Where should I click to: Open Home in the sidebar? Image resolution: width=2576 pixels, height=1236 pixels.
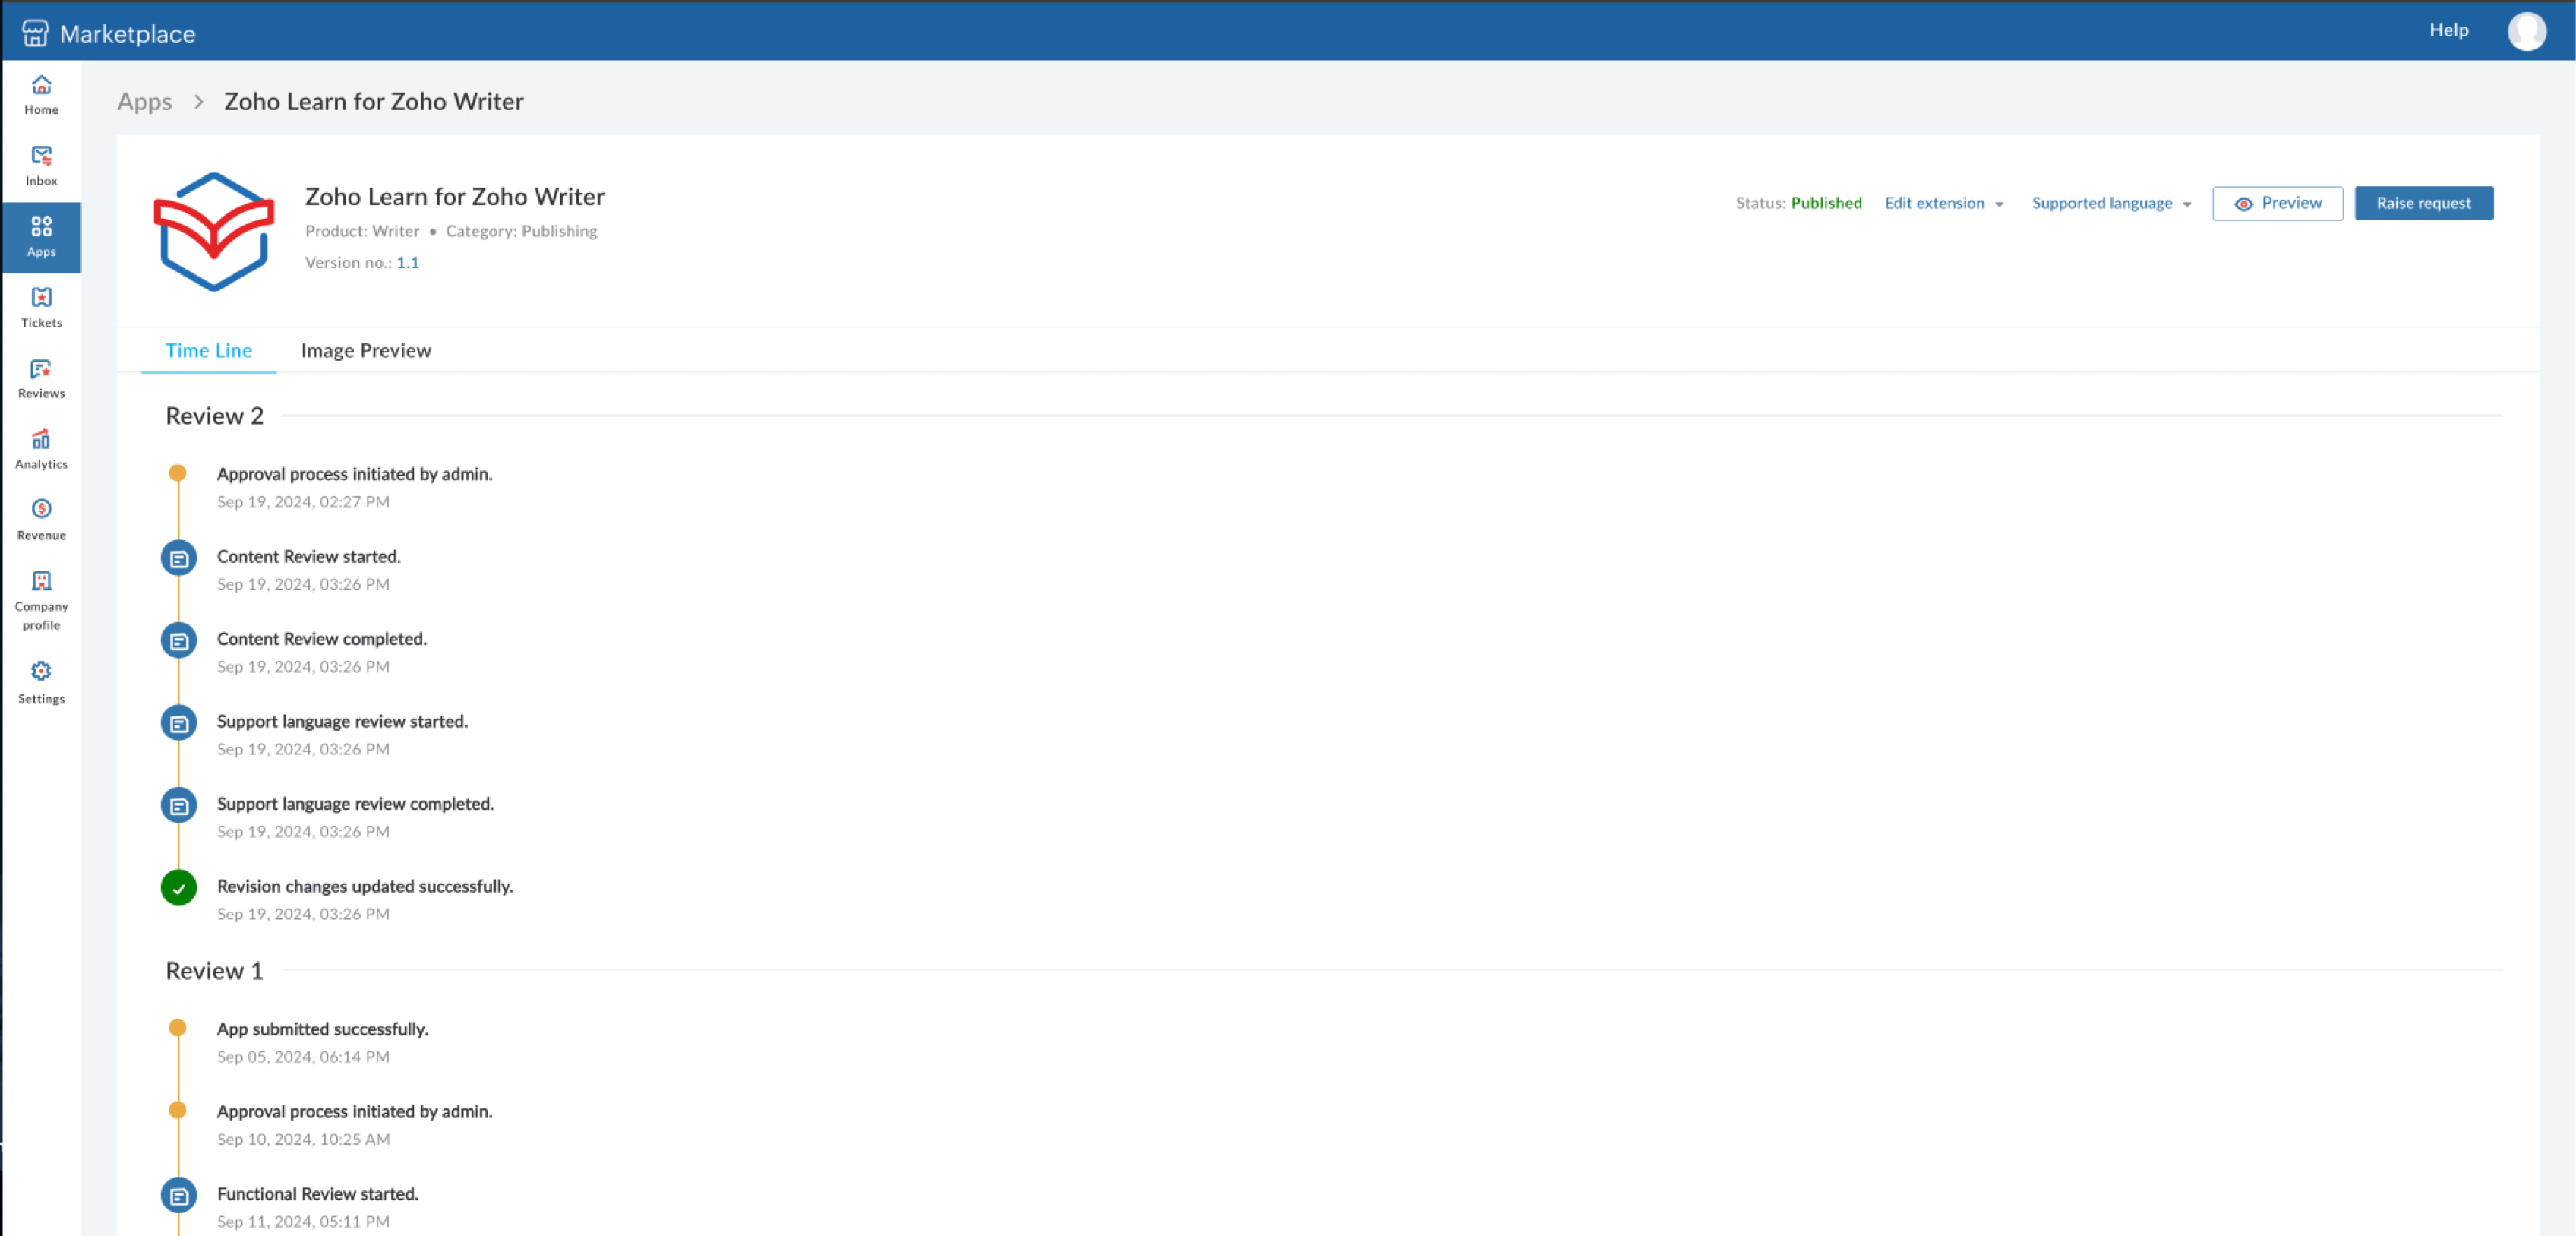click(x=41, y=95)
